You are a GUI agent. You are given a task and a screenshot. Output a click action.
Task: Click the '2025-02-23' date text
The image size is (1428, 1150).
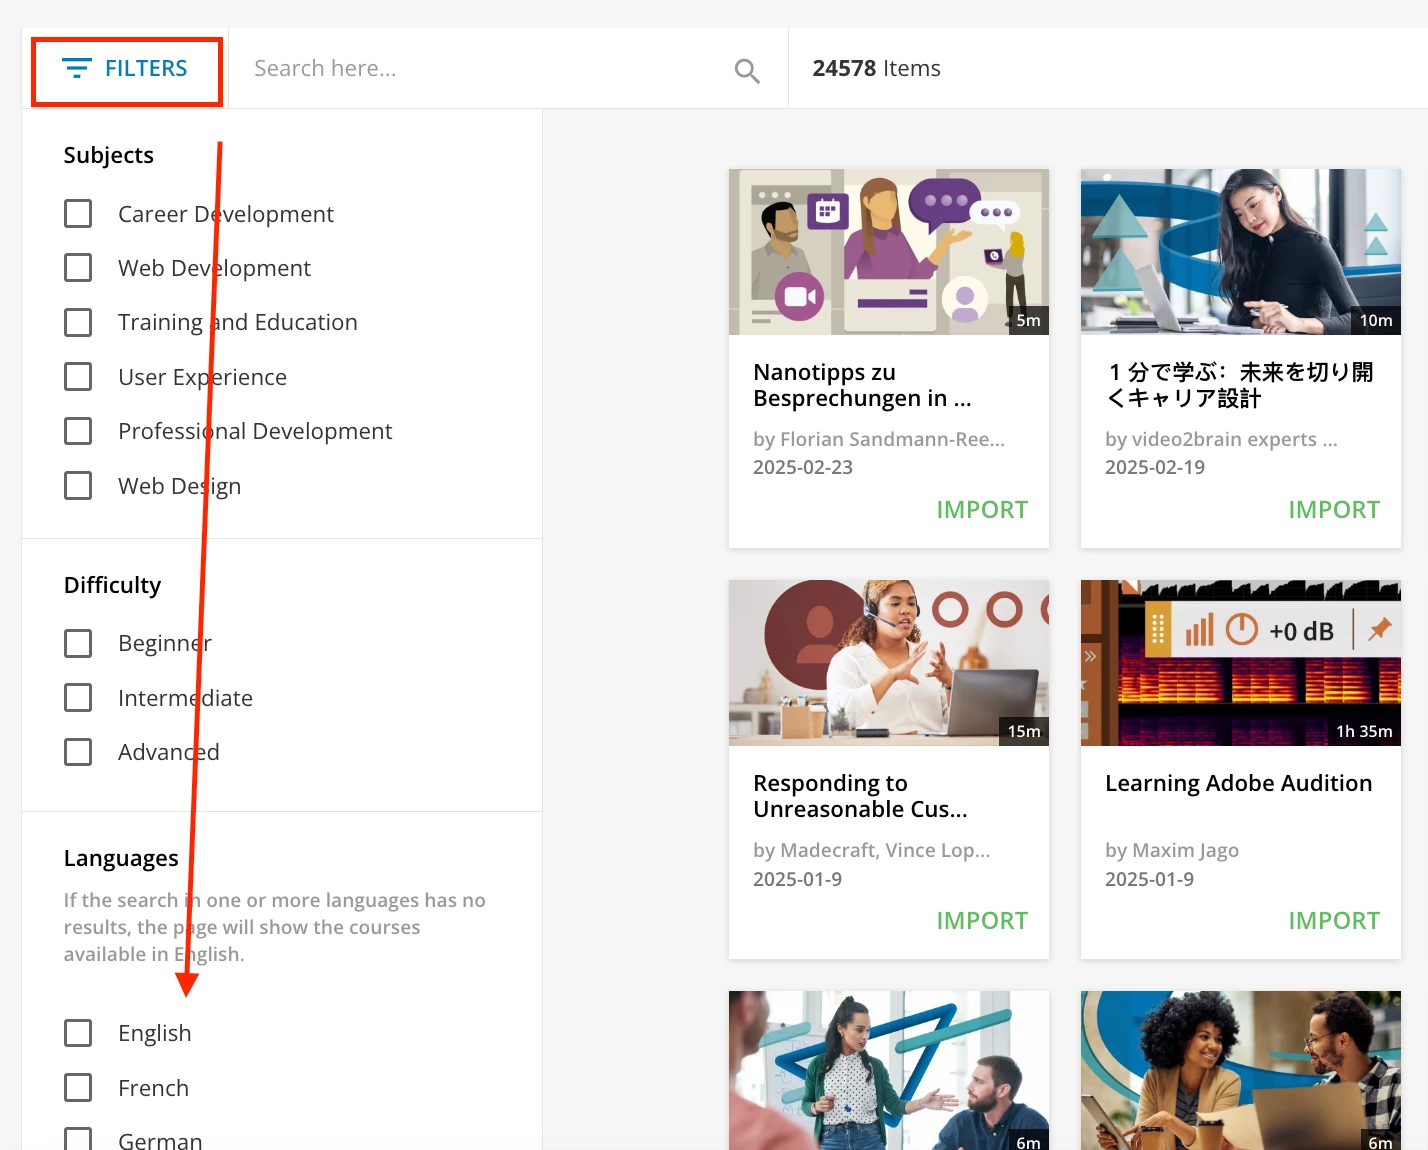(803, 468)
